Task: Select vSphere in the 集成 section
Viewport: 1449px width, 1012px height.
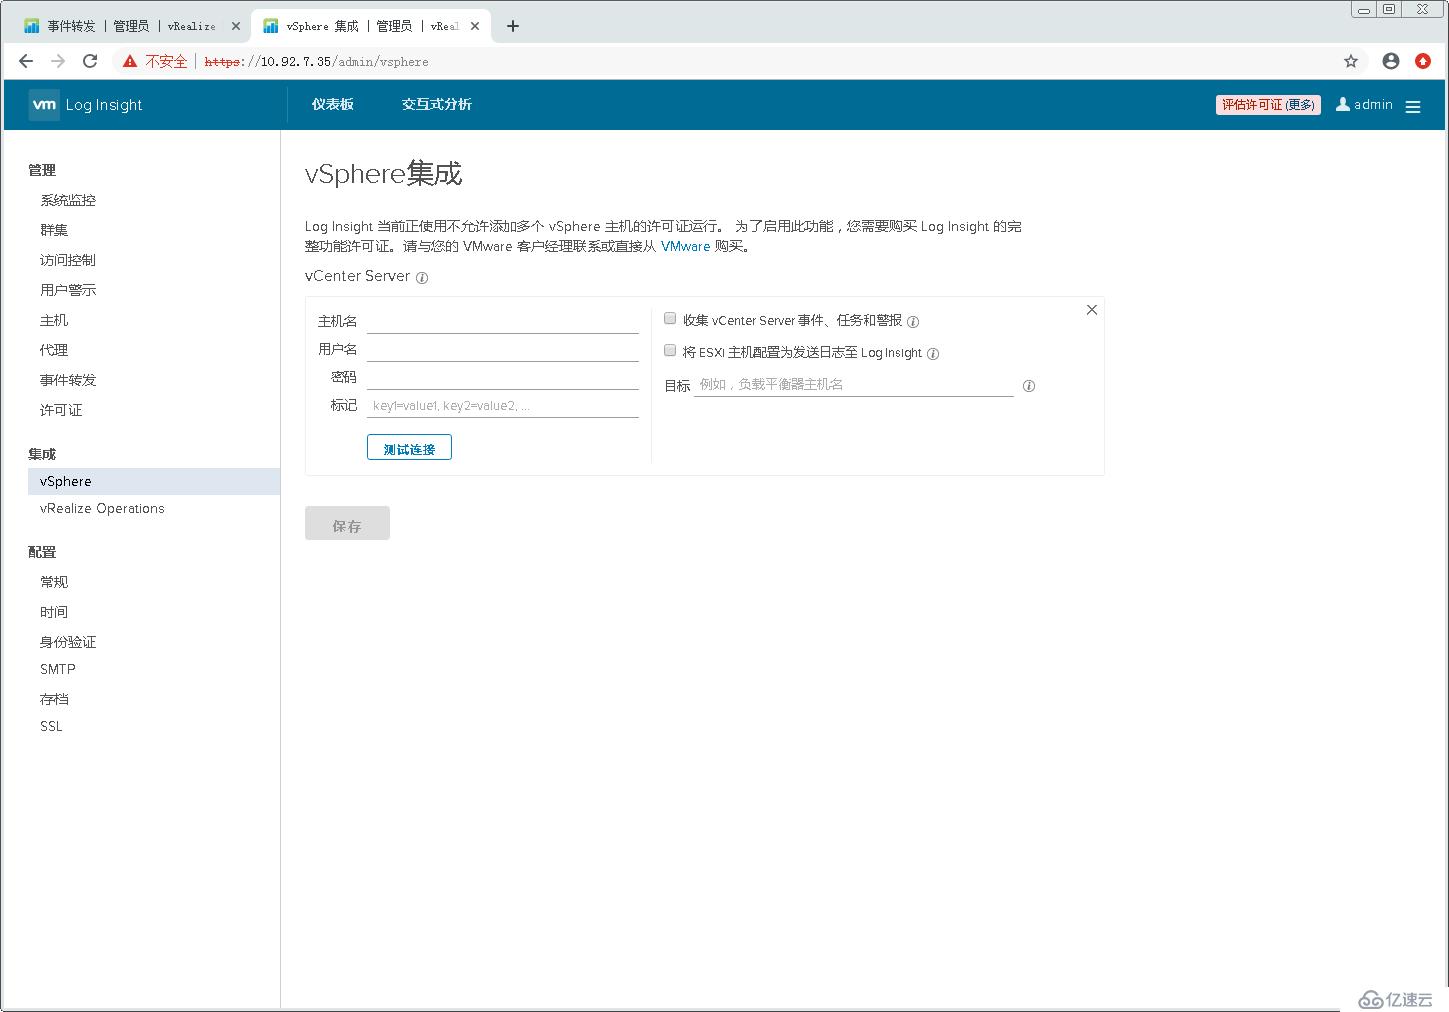Action: pyautogui.click(x=154, y=481)
